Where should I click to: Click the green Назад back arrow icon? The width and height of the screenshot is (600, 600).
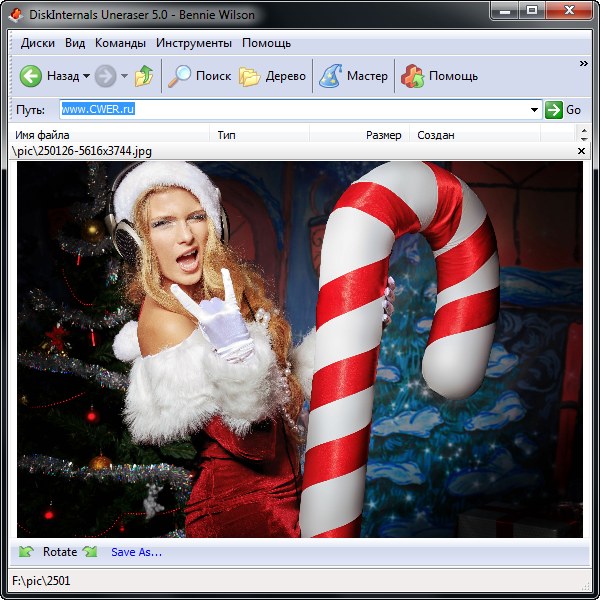(x=30, y=76)
